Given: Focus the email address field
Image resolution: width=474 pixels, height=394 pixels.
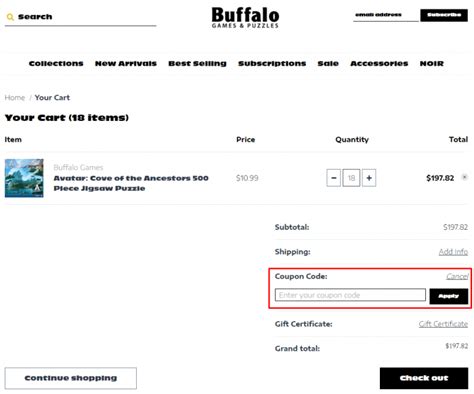Looking at the screenshot, I should point(386,15).
